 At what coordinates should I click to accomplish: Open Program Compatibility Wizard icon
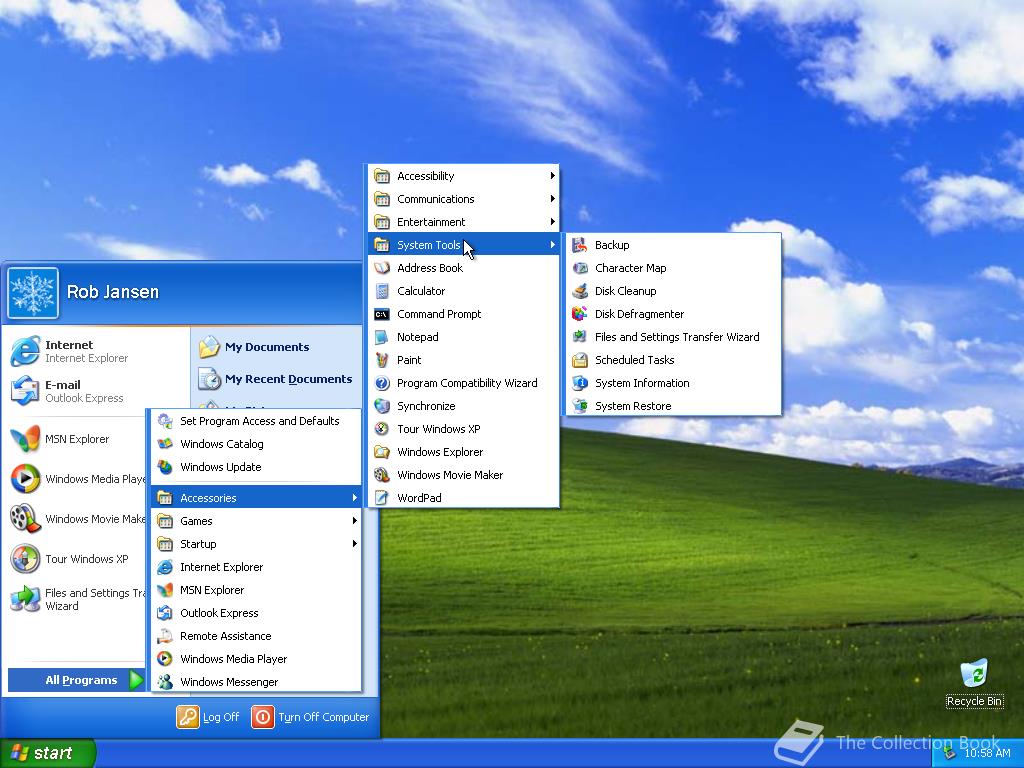[382, 383]
